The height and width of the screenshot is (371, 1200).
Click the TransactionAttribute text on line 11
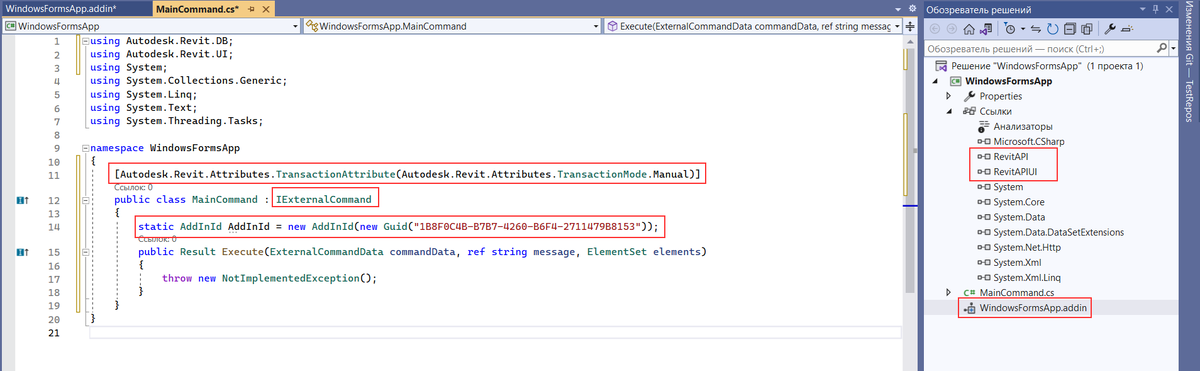point(335,174)
